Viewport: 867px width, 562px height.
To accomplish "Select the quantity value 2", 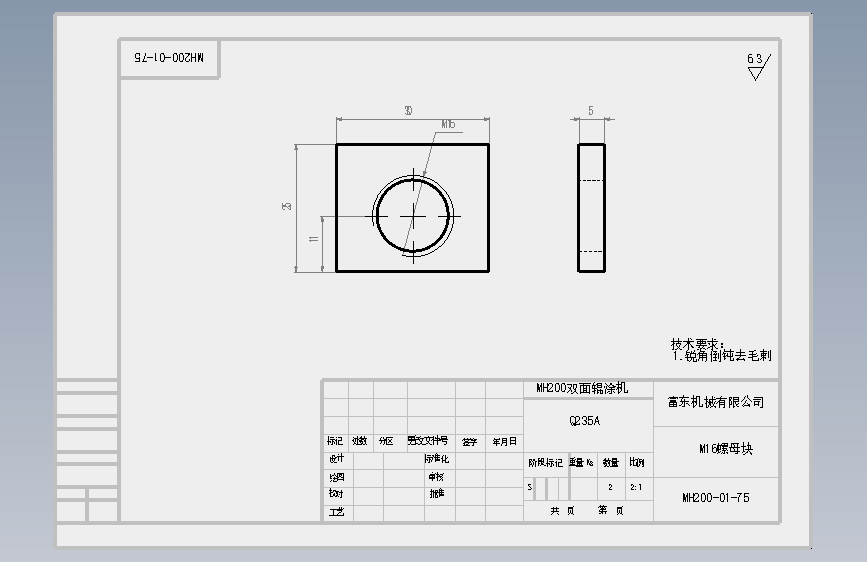I will (x=610, y=487).
